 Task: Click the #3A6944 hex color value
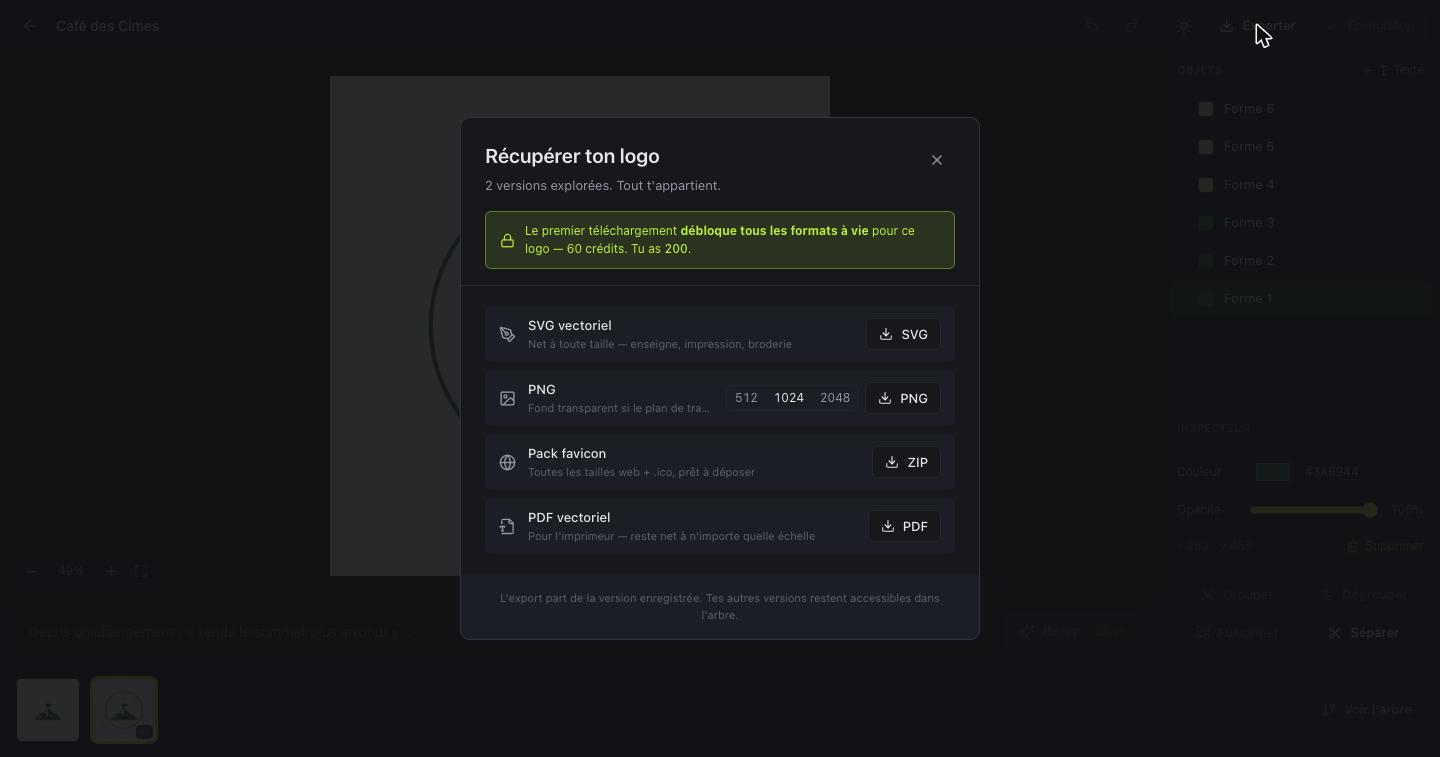click(x=1331, y=472)
